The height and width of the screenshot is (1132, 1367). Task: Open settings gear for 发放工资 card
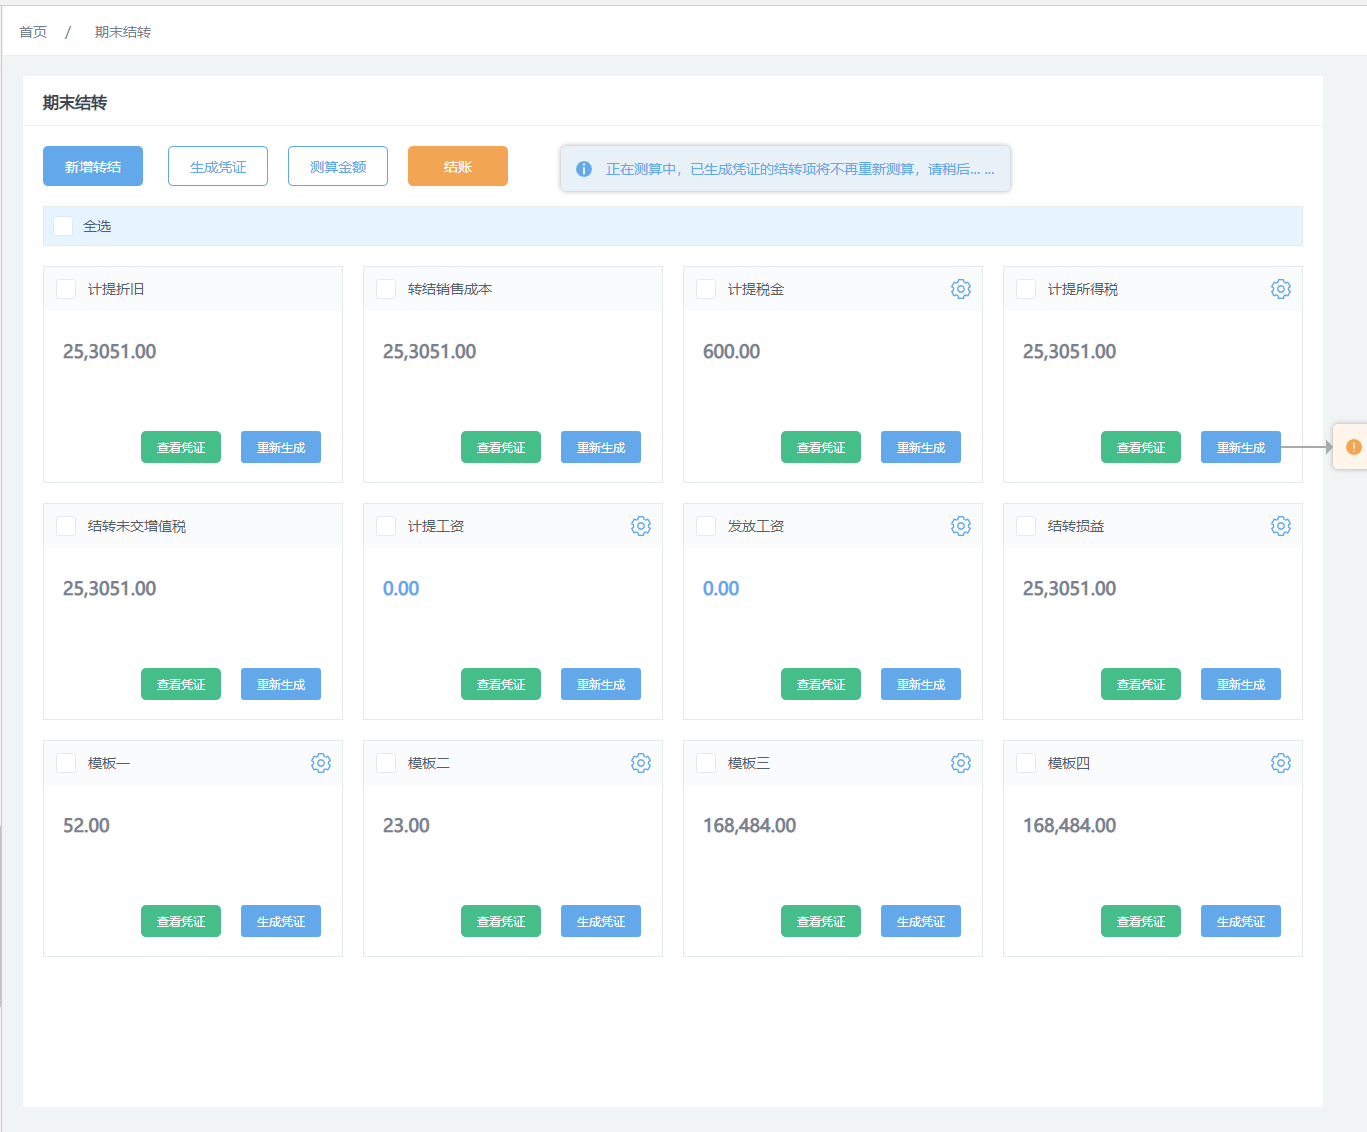pos(961,526)
